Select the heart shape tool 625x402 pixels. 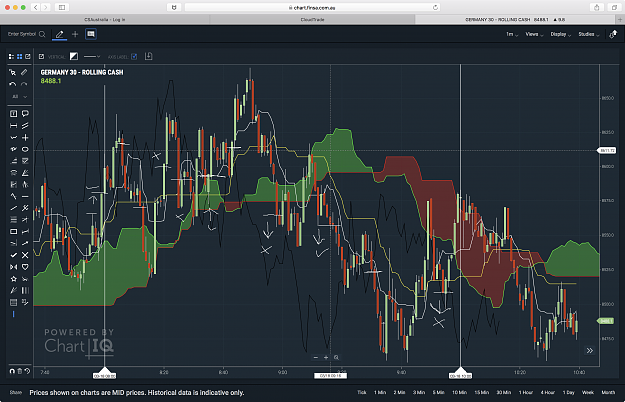click(x=25, y=267)
